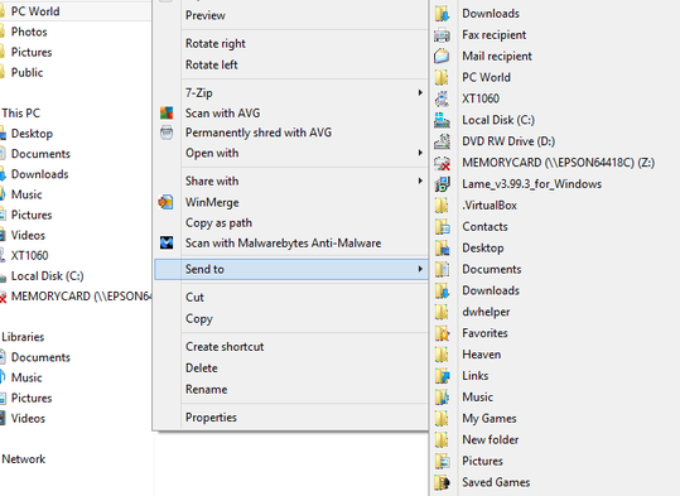The image size is (680, 496).
Task: Open Desktop under This PC
Action: pos(32,134)
